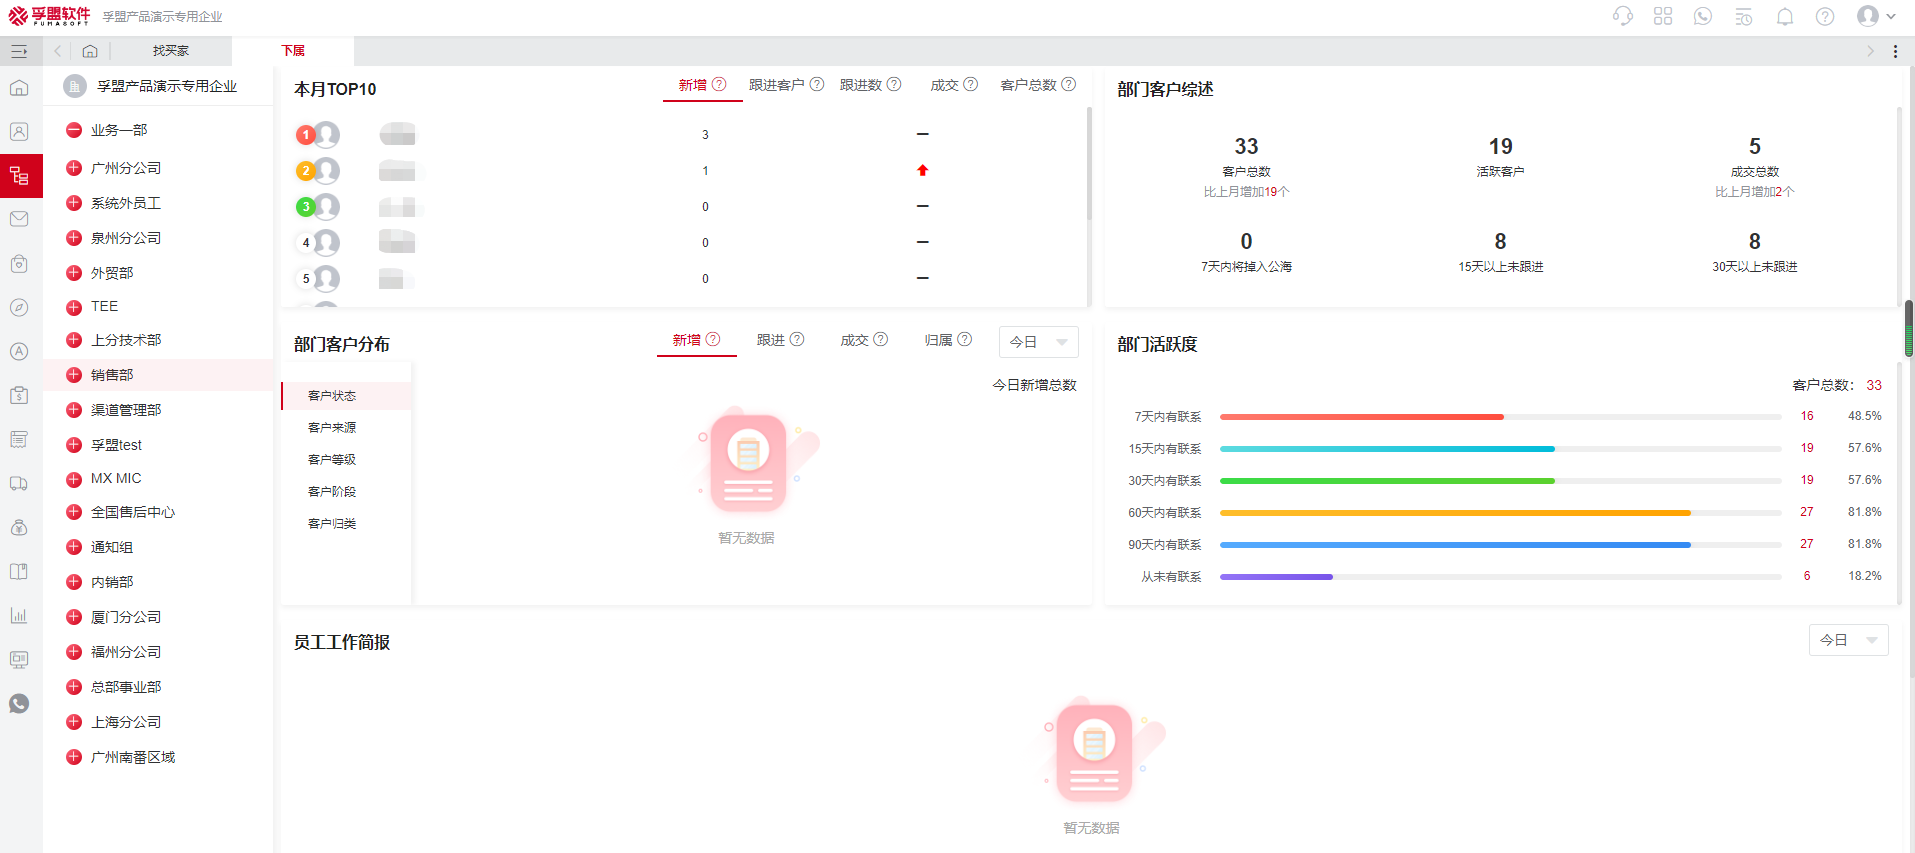Select the 跟进客户 tab in 本月TOP10
Viewport: 1915px width, 853px height.
(777, 85)
